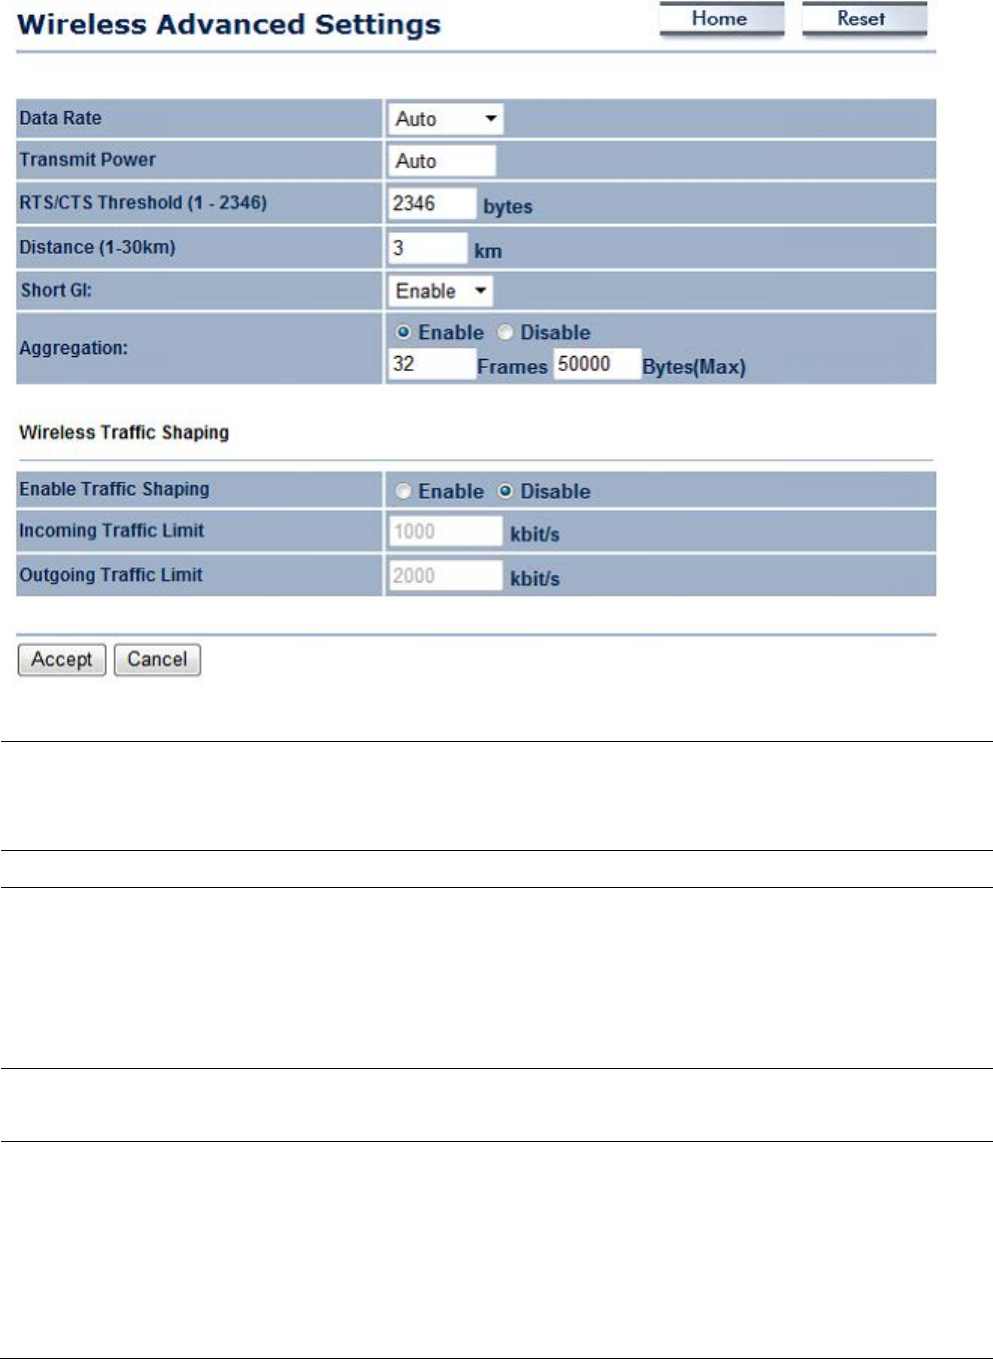
Task: Click the Cancel button
Action: [x=157, y=660]
